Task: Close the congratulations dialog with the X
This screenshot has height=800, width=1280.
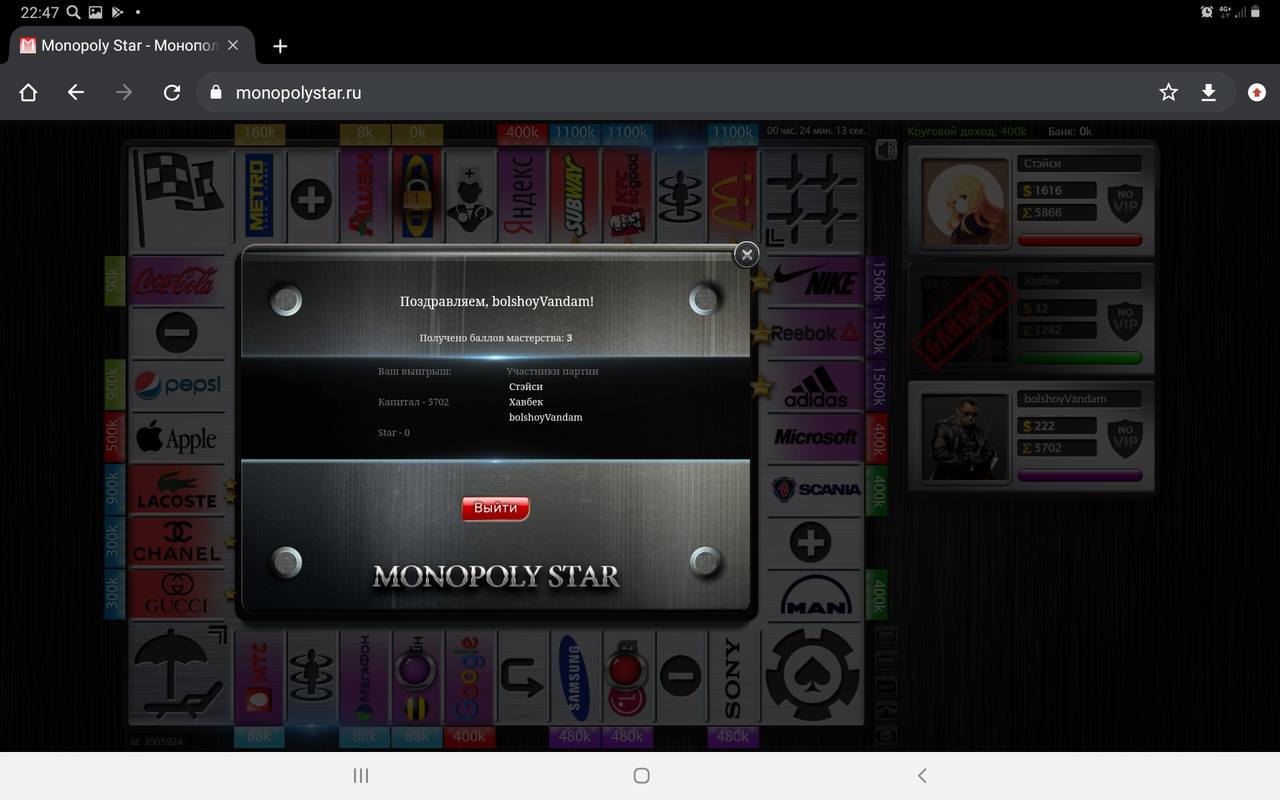Action: coord(746,255)
